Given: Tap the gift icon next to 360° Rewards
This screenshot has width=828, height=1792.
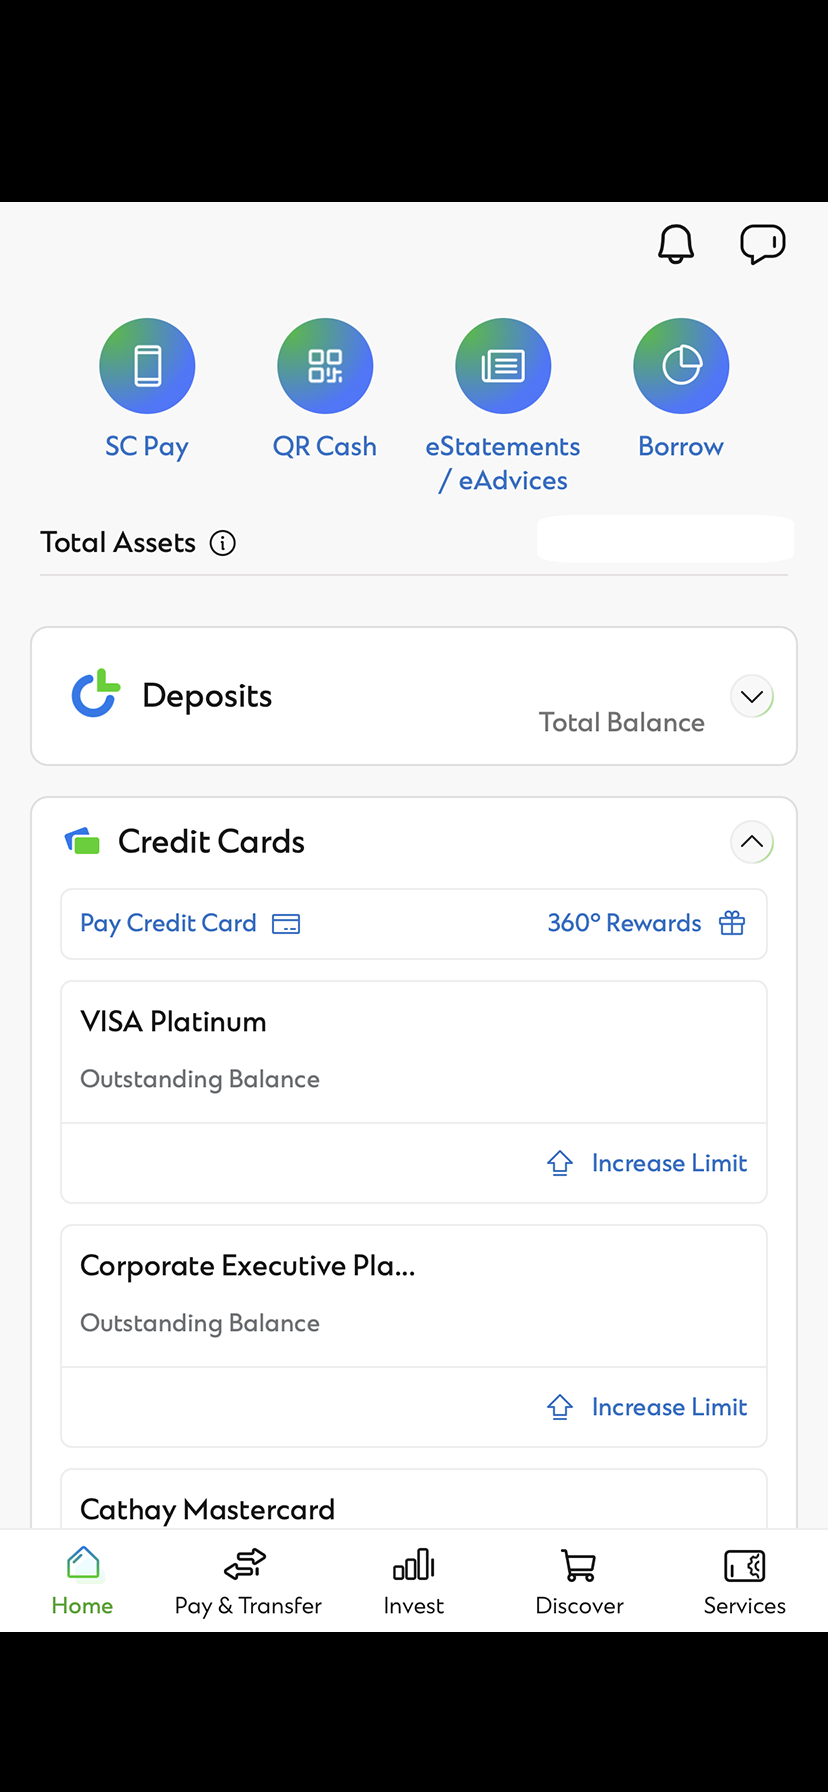Looking at the screenshot, I should [732, 923].
